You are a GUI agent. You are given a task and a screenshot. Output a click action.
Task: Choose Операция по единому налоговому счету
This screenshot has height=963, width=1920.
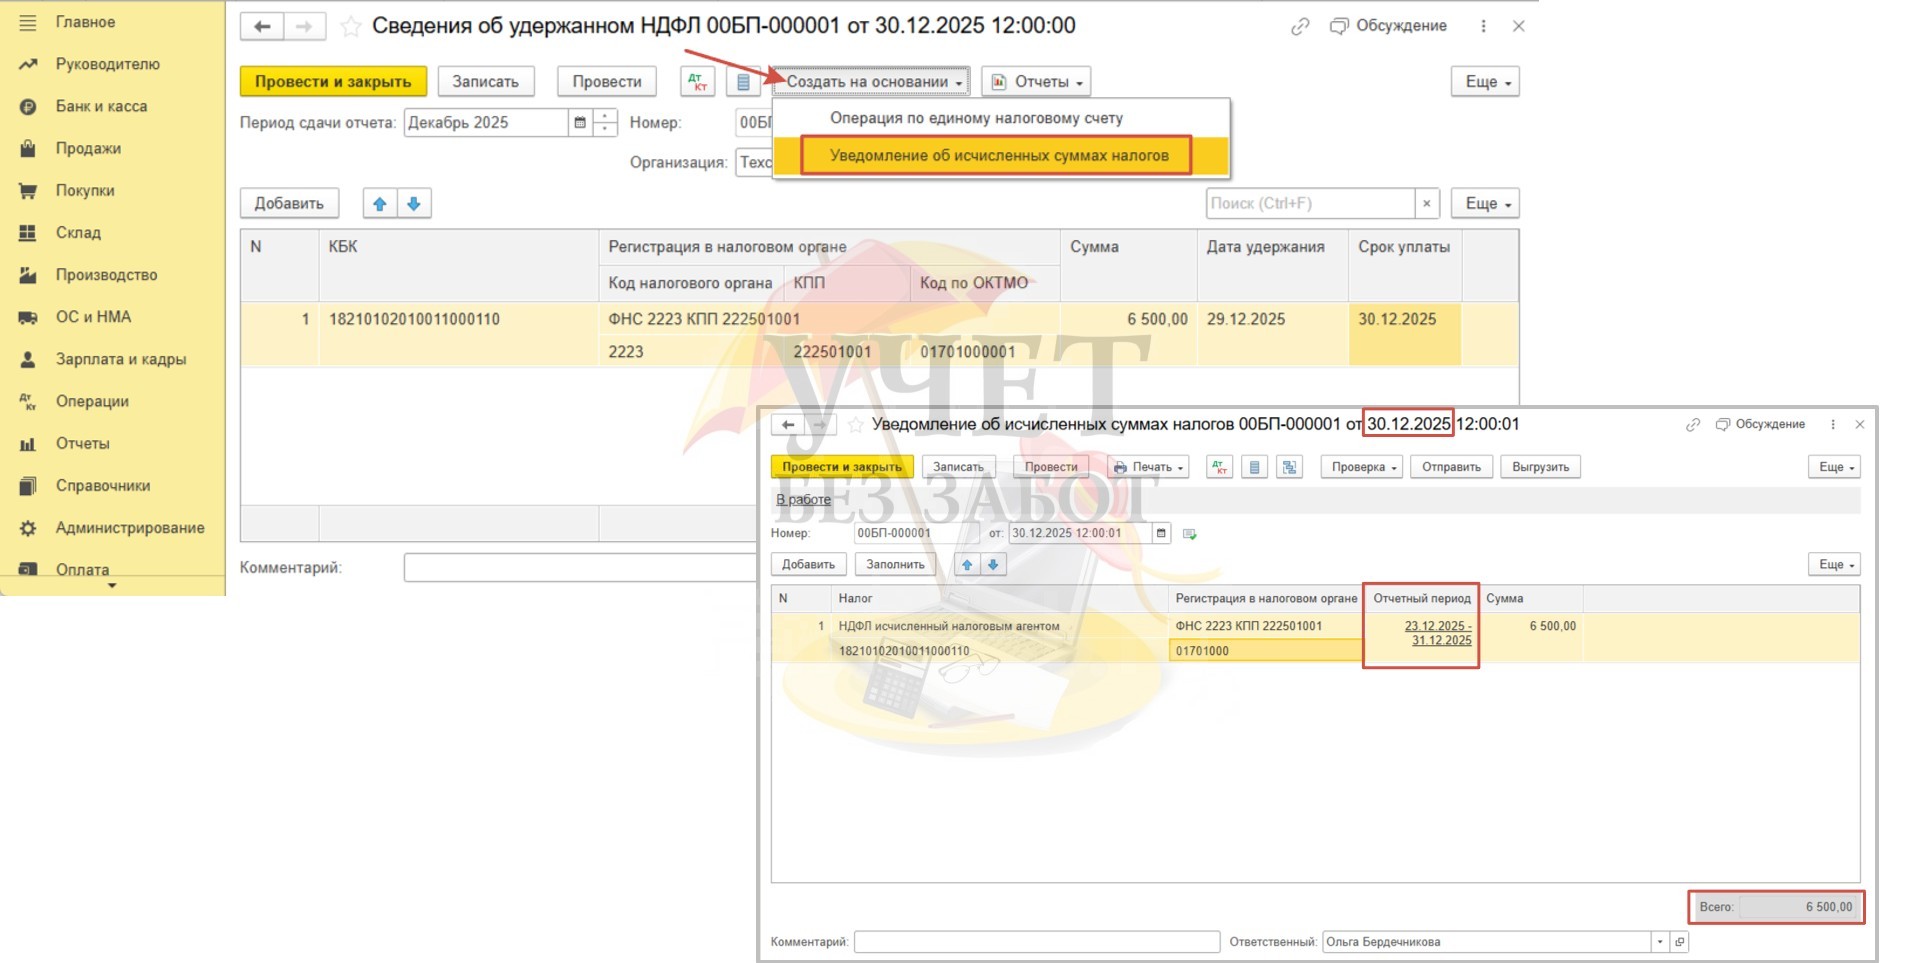pyautogui.click(x=976, y=118)
